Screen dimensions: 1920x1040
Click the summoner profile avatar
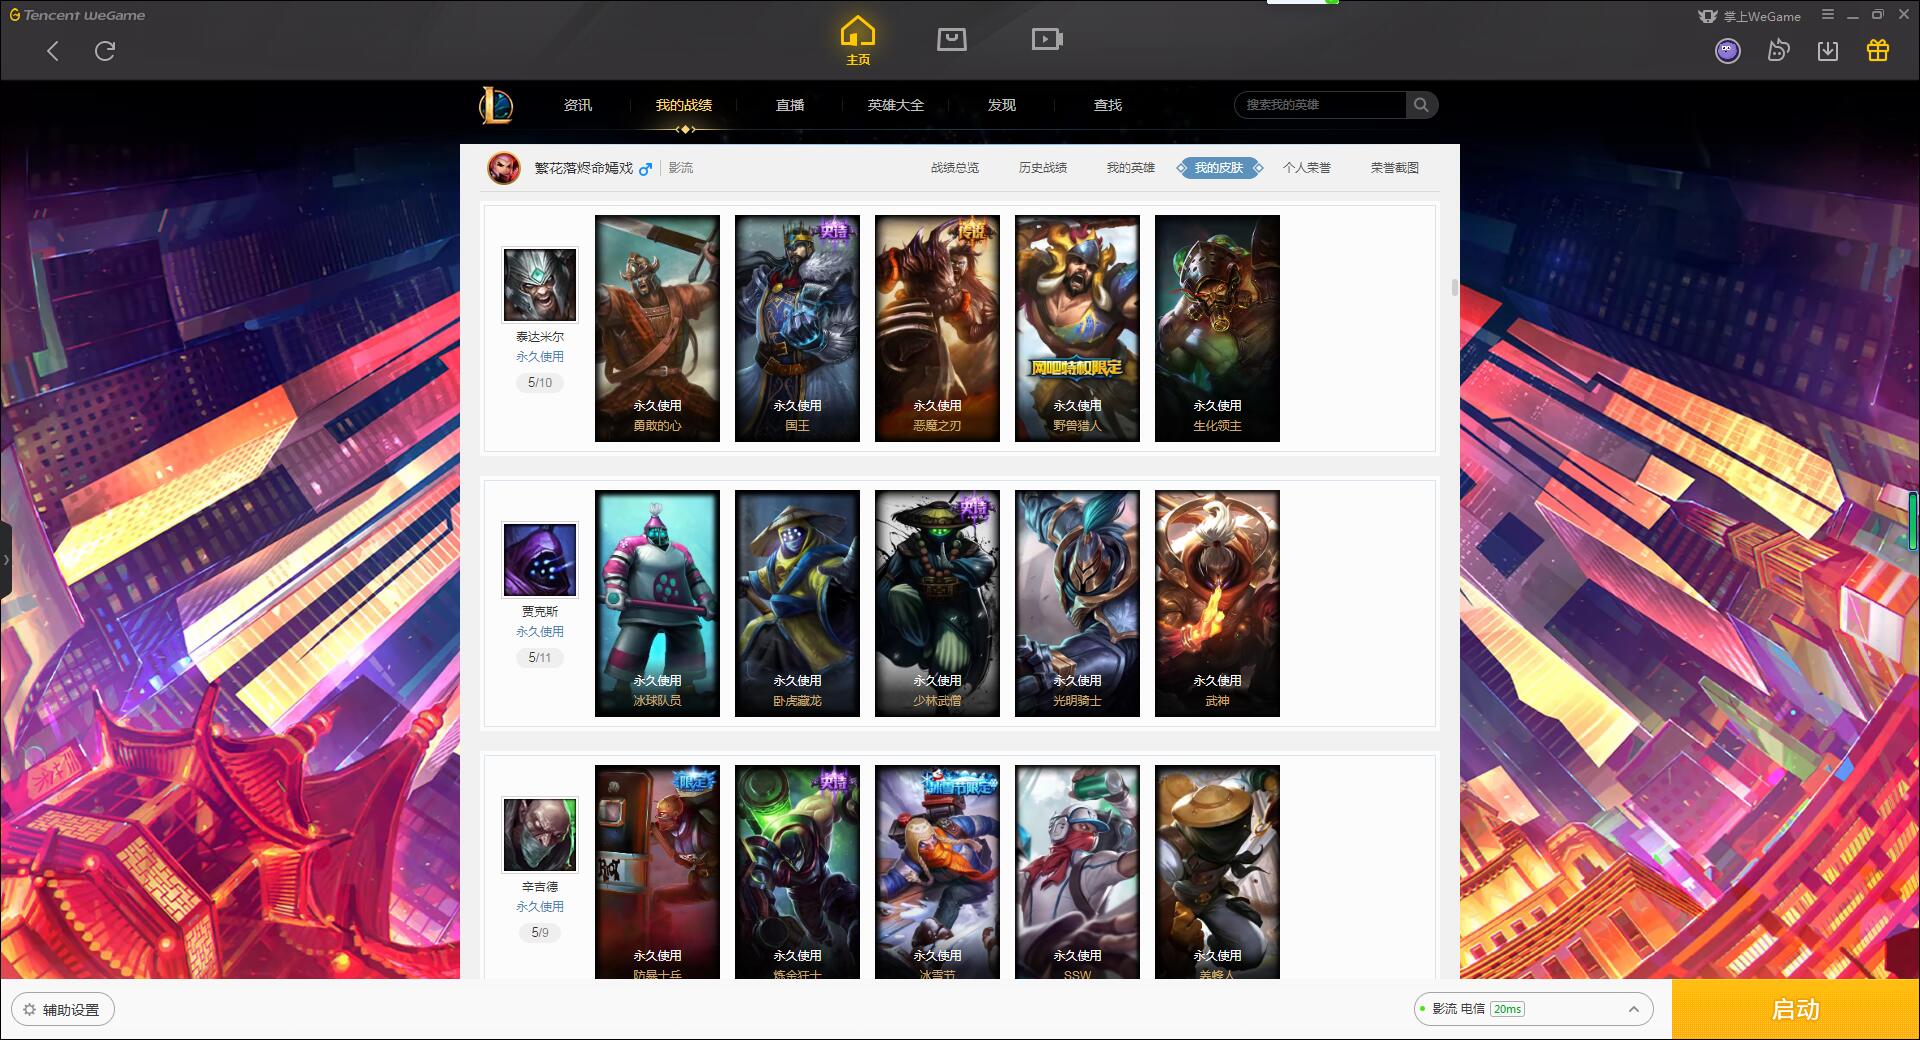coord(504,168)
